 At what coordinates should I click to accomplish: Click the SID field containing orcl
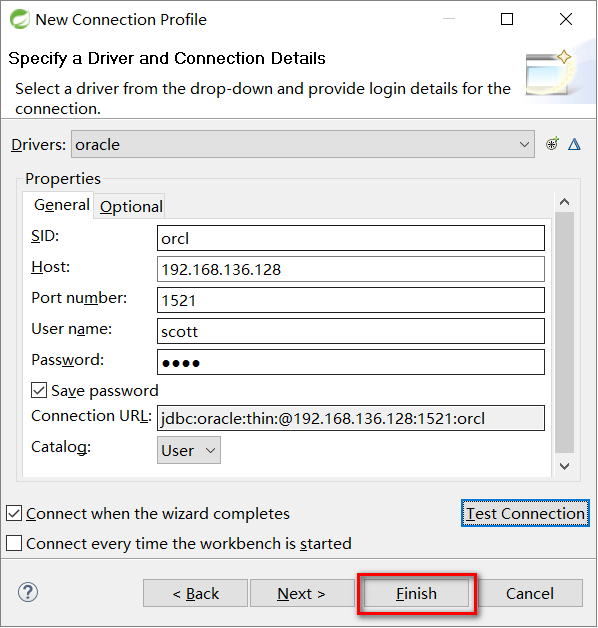pos(351,238)
